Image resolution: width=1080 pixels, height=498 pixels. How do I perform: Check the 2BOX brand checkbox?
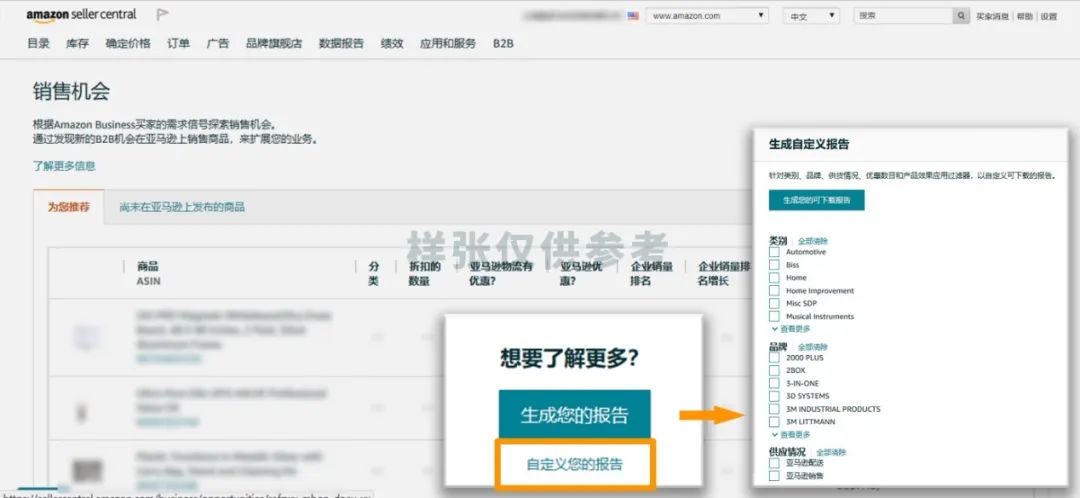pos(774,370)
